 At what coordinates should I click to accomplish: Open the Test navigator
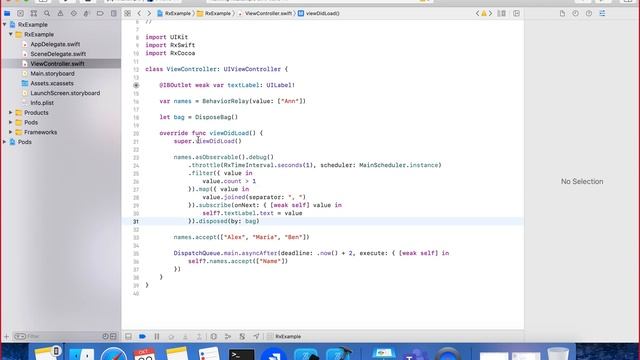point(73,13)
